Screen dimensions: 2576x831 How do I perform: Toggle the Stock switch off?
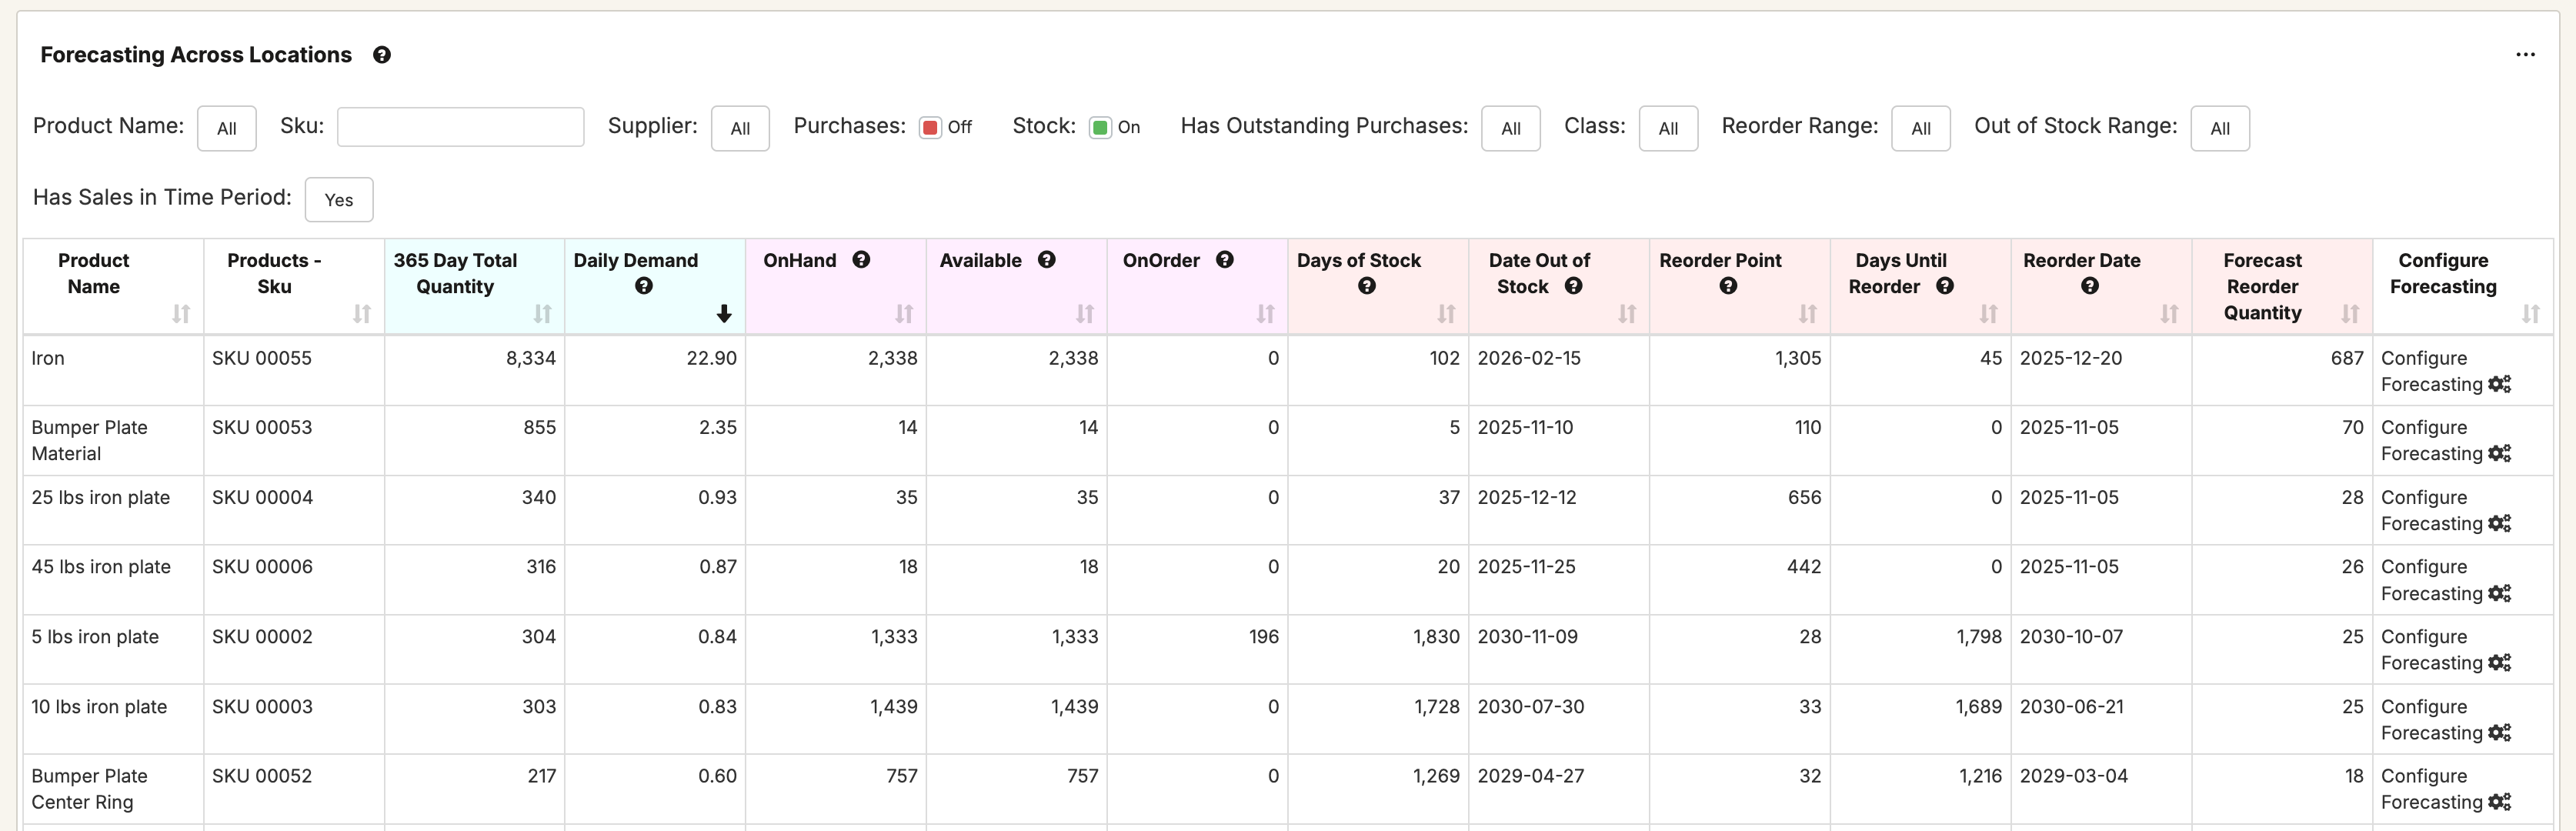[1100, 128]
